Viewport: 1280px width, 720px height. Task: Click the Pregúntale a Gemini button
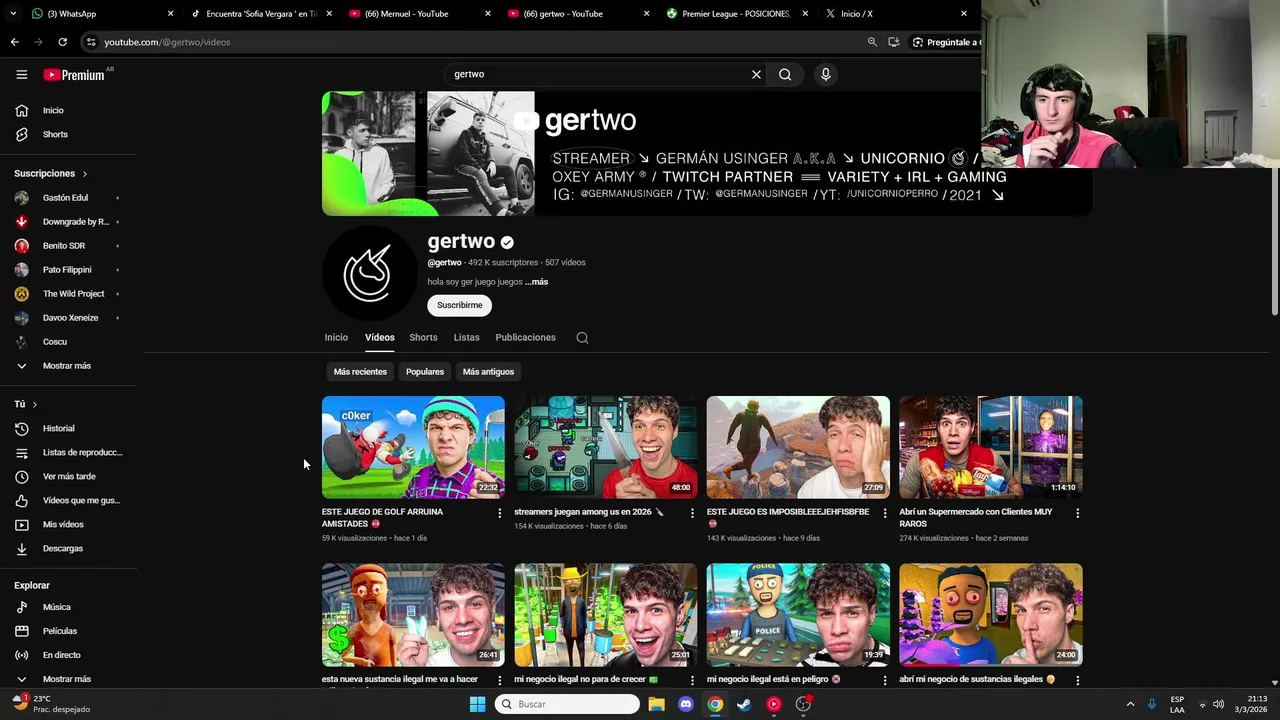coord(945,42)
